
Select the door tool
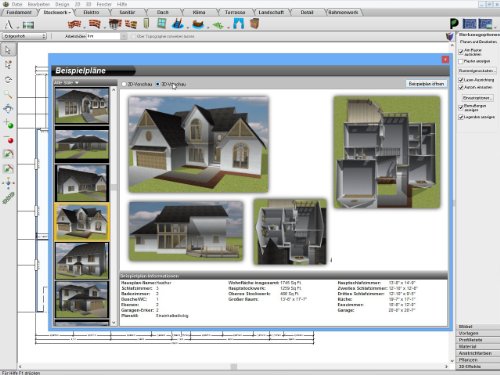coord(146,24)
